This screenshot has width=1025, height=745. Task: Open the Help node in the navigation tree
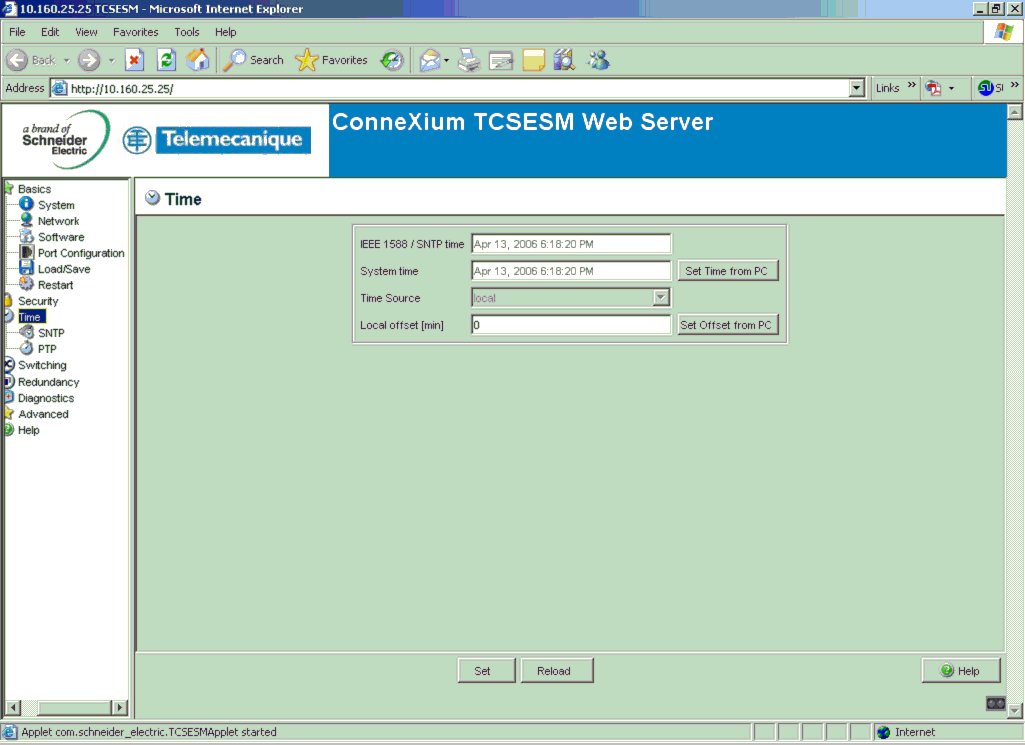(29, 430)
